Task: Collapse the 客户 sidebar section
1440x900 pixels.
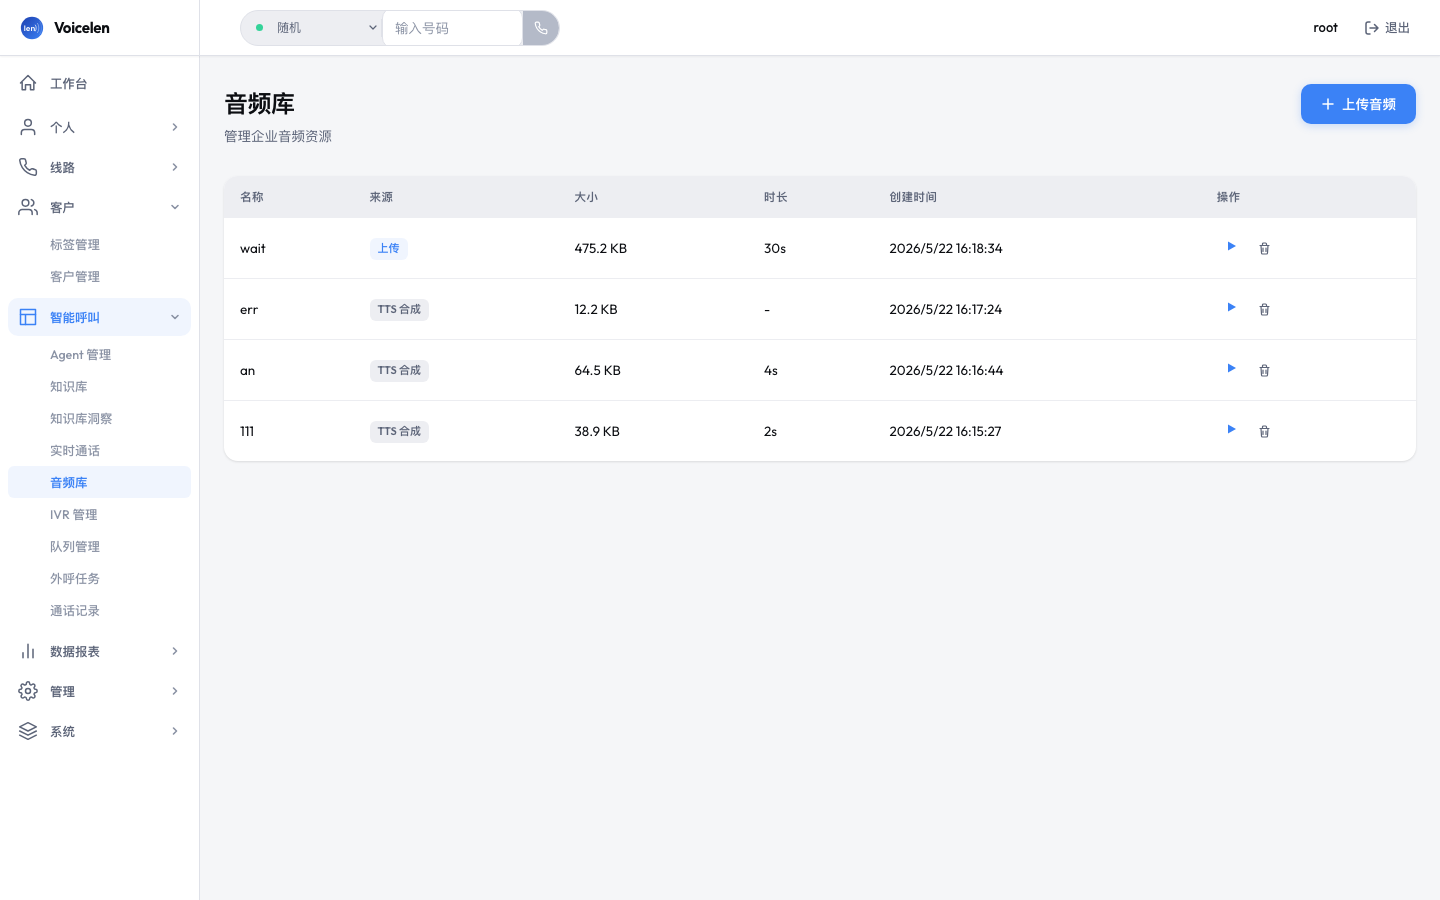Action: click(99, 207)
